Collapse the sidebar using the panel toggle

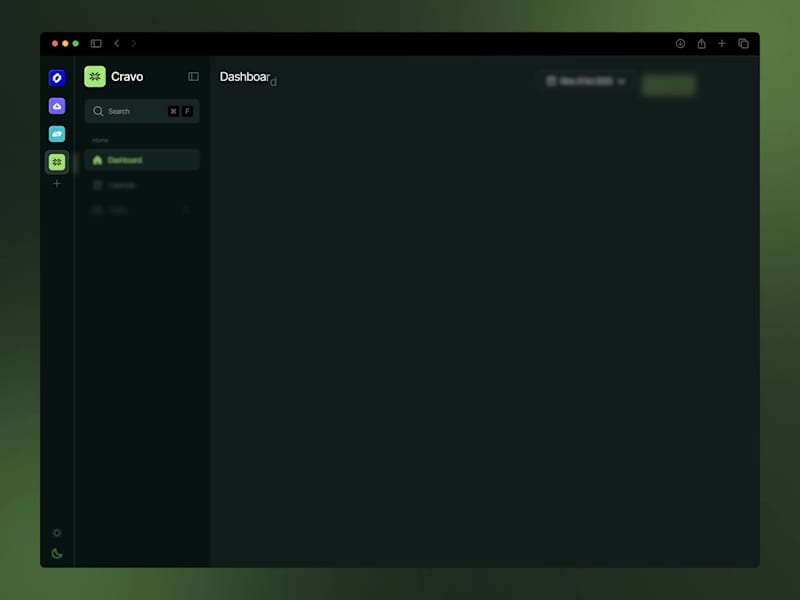(192, 76)
